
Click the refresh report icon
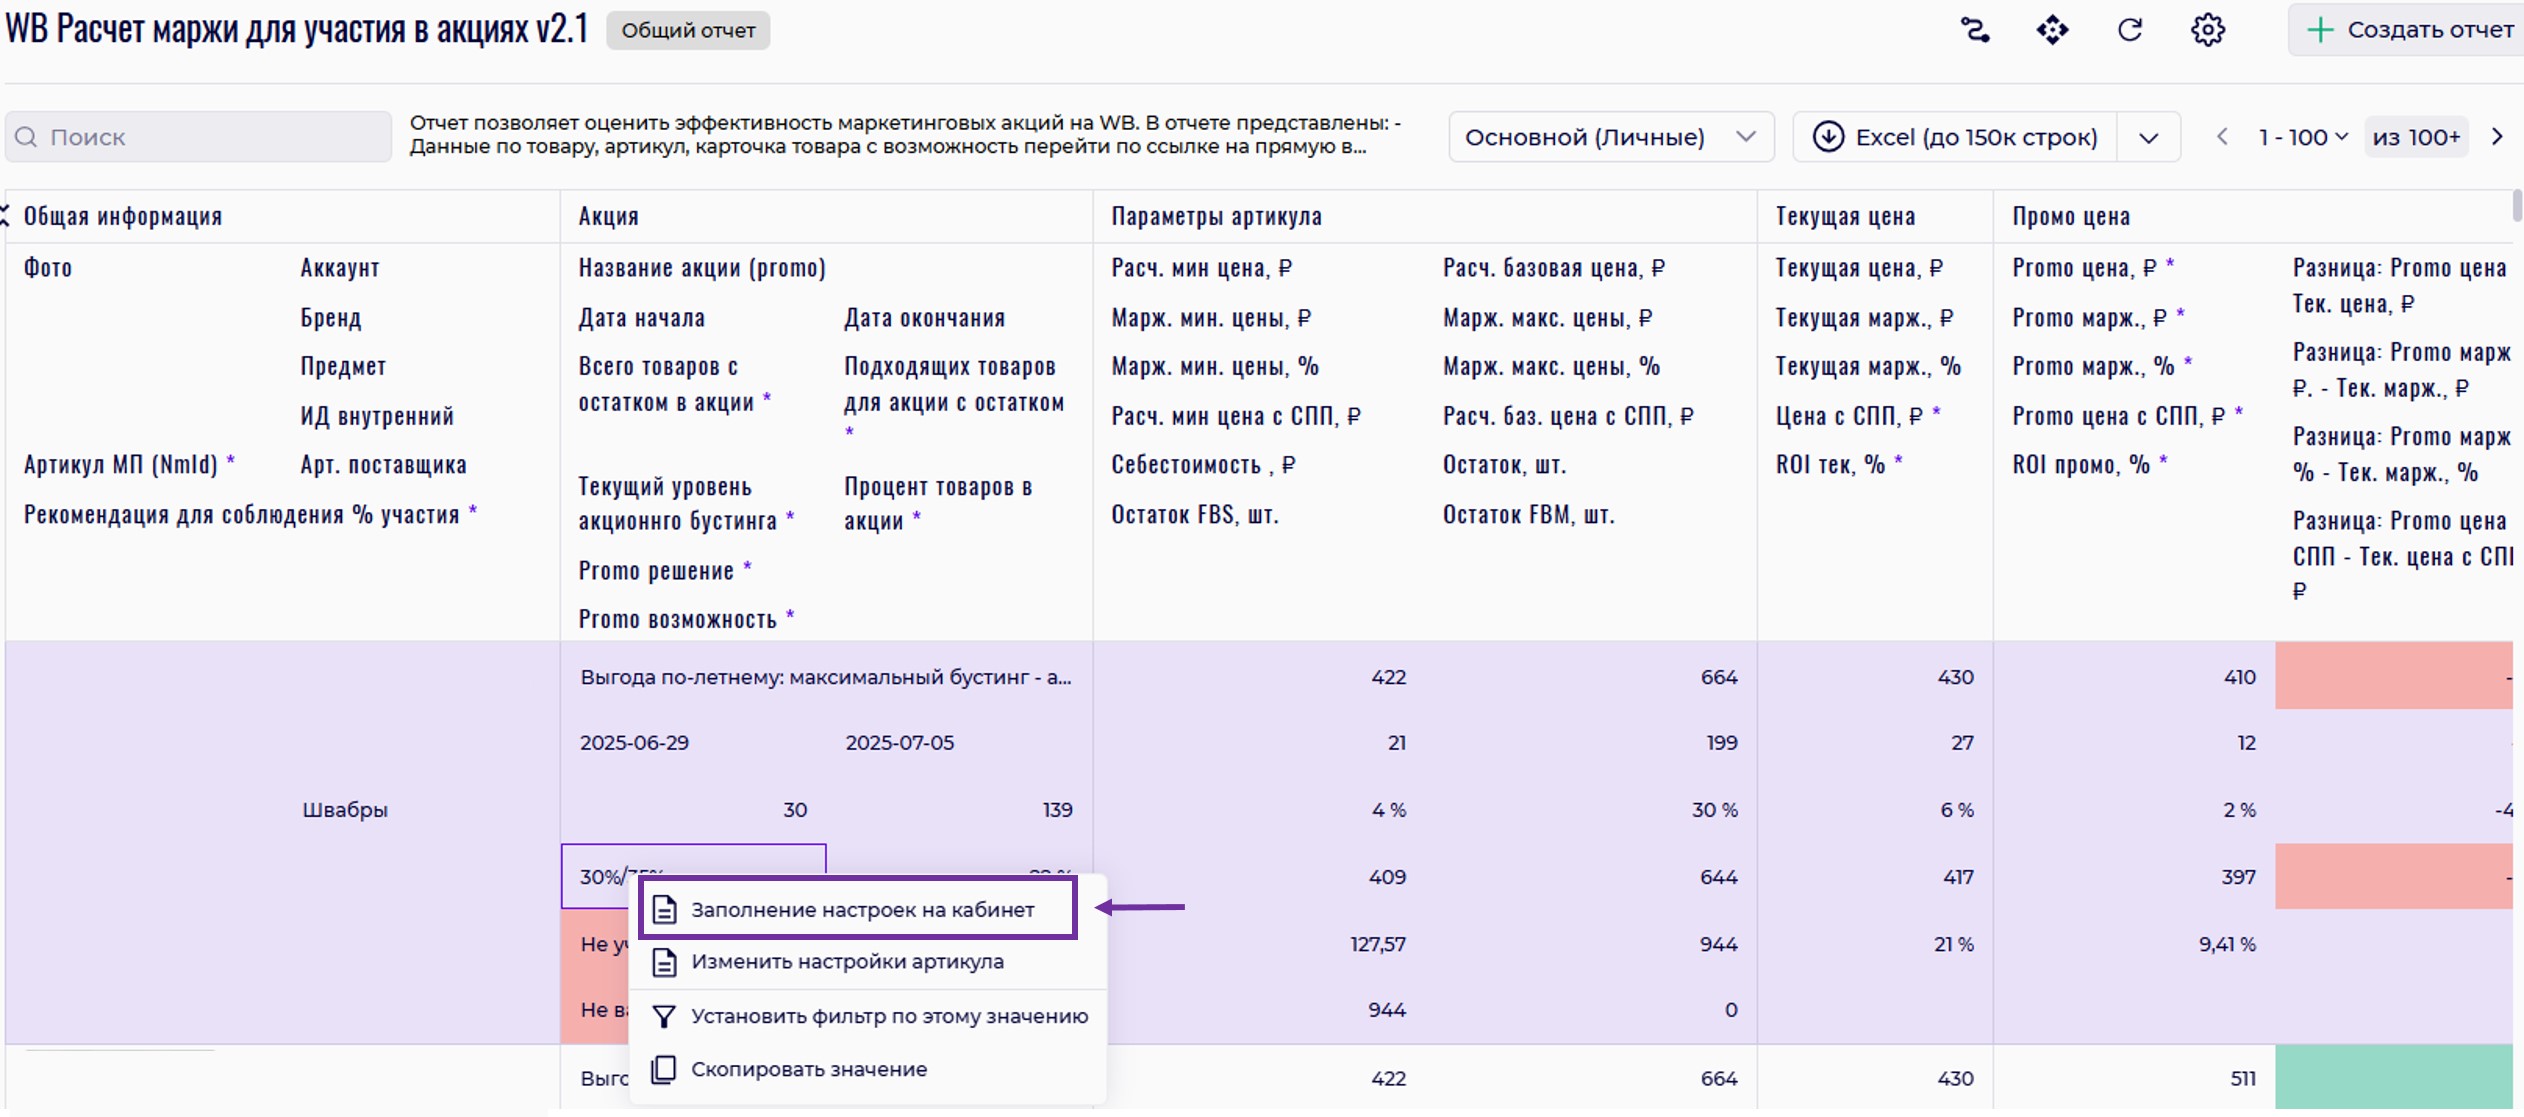tap(2130, 30)
